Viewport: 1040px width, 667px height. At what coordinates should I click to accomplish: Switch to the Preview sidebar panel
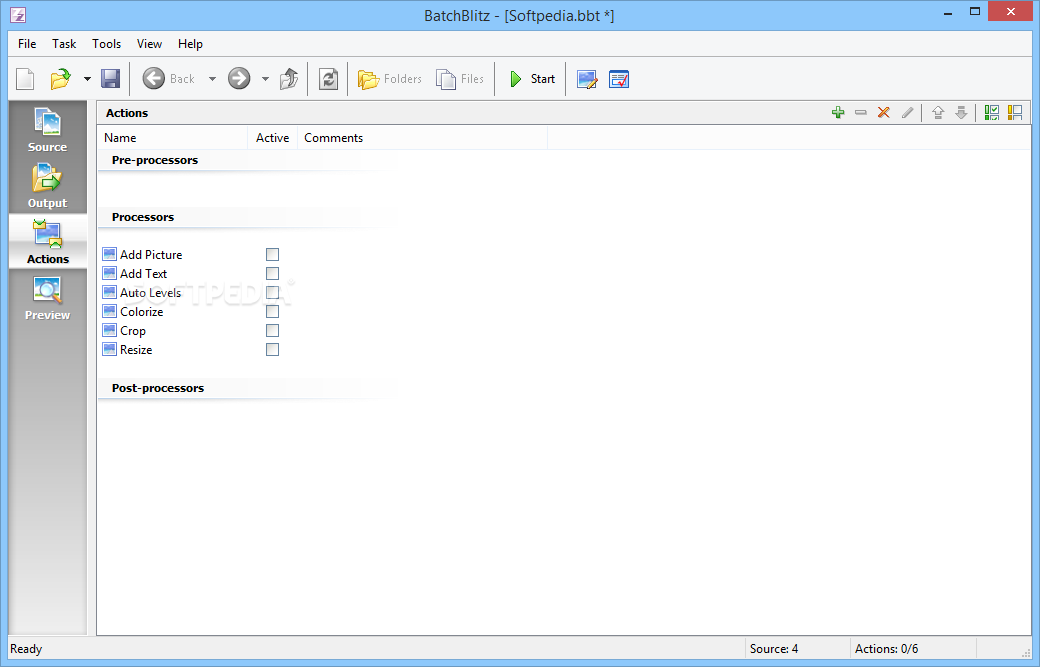click(x=48, y=298)
